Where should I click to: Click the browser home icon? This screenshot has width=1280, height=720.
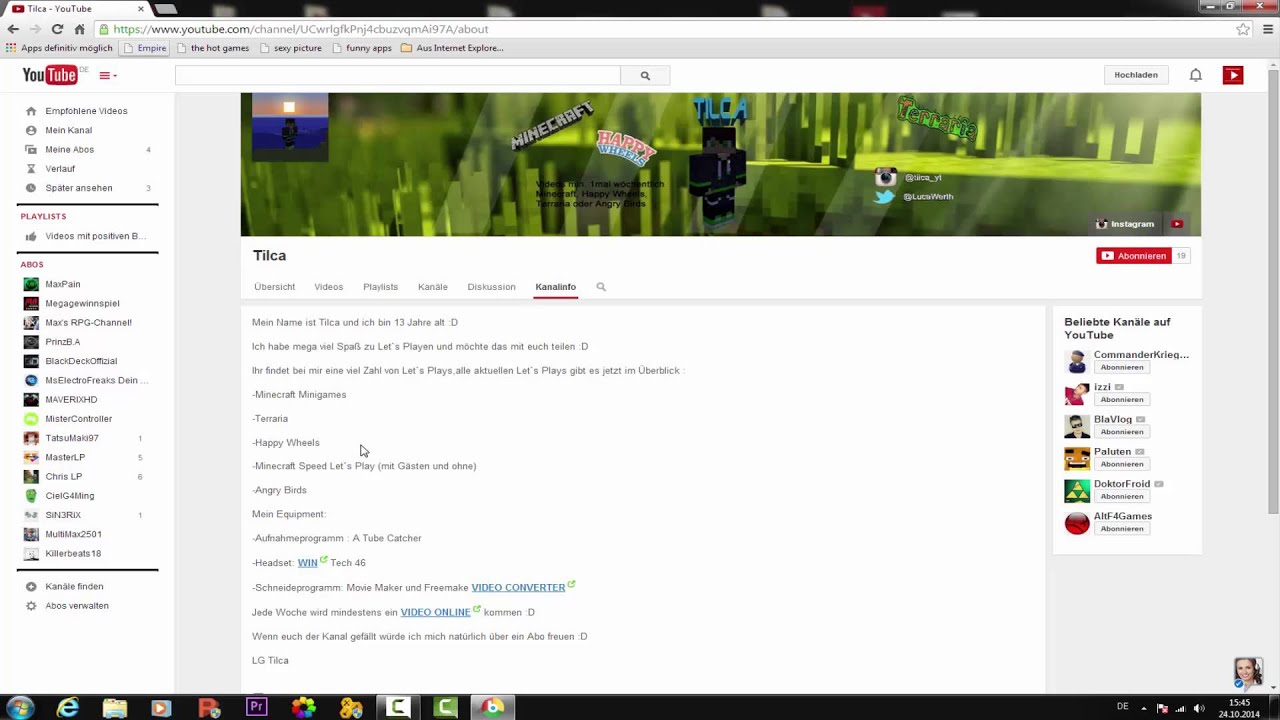[80, 29]
